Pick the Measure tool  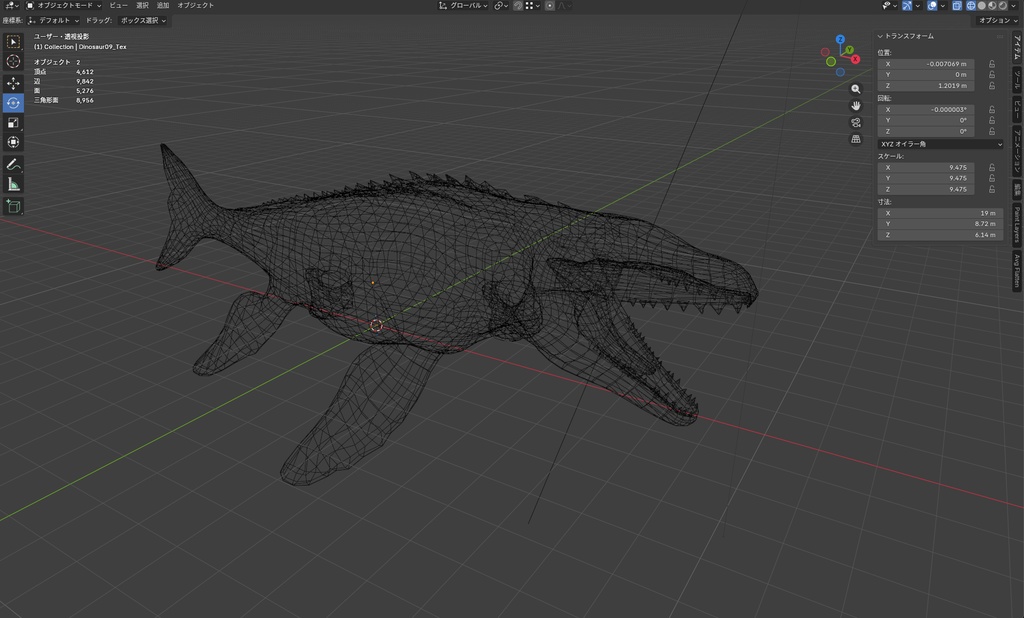click(13, 184)
